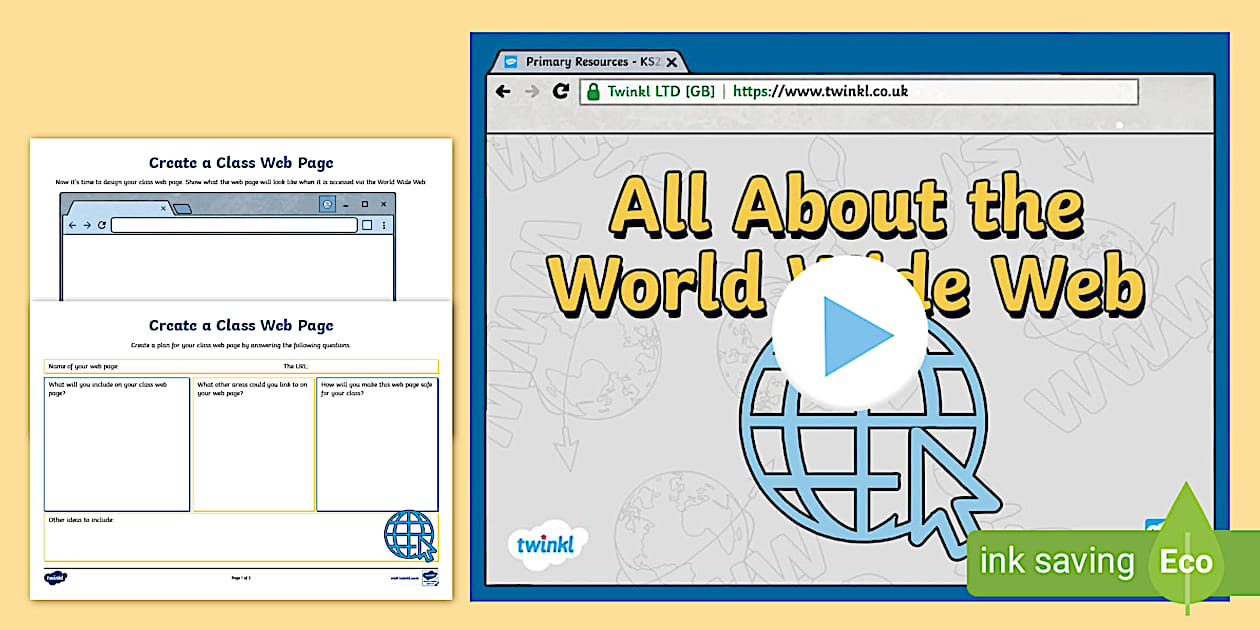Click the back navigation arrow

click(502, 91)
